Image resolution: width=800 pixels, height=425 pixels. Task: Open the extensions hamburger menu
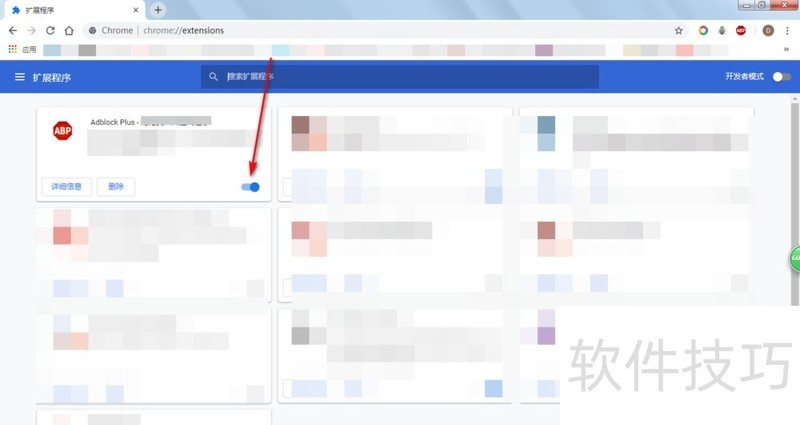point(19,77)
